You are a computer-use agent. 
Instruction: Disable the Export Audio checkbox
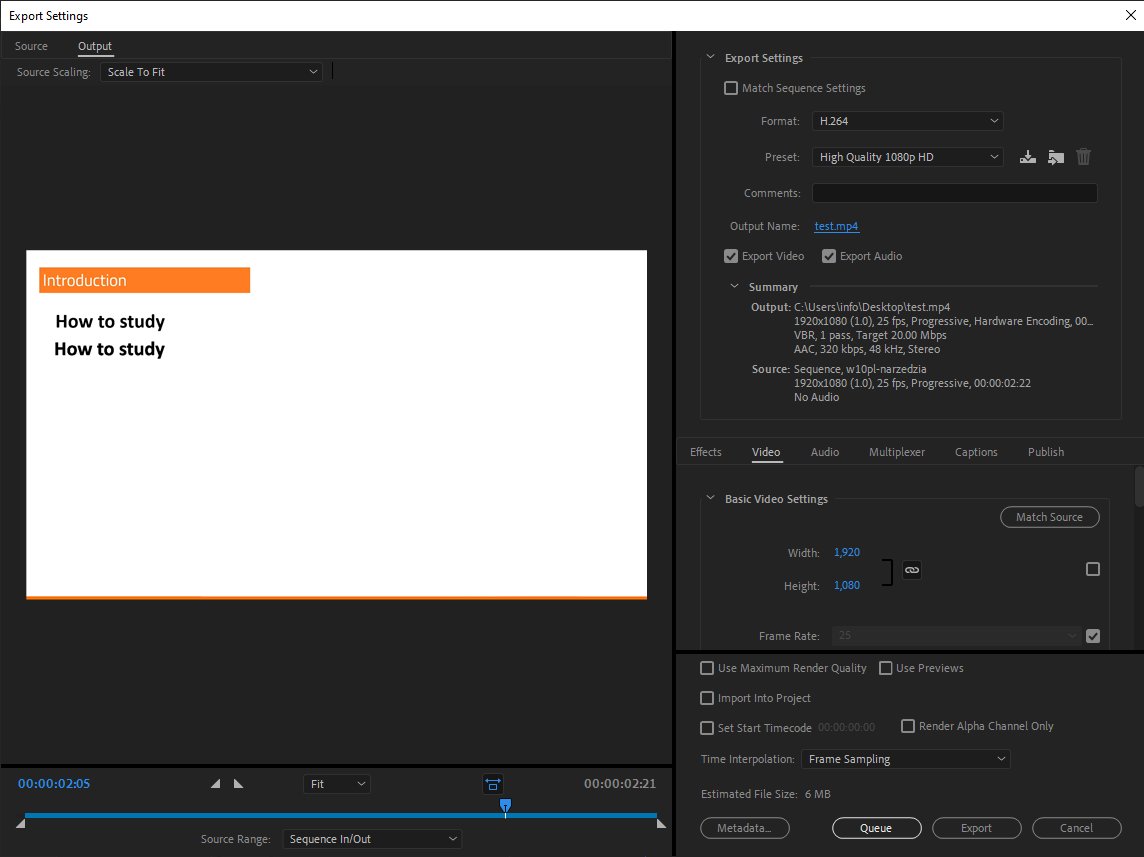pyautogui.click(x=828, y=256)
